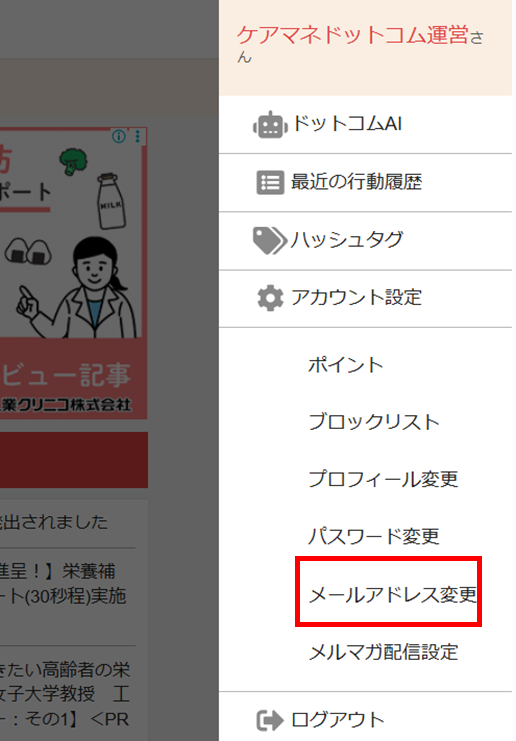
Task: Click the list icon for 最近の行動履歴
Action: tap(270, 182)
